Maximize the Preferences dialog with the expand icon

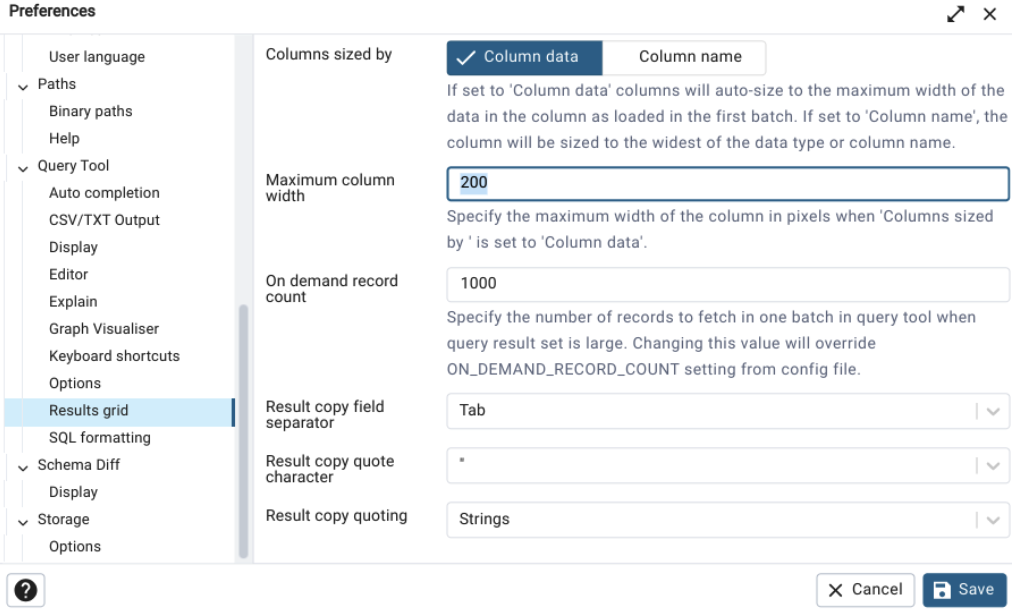coord(955,14)
